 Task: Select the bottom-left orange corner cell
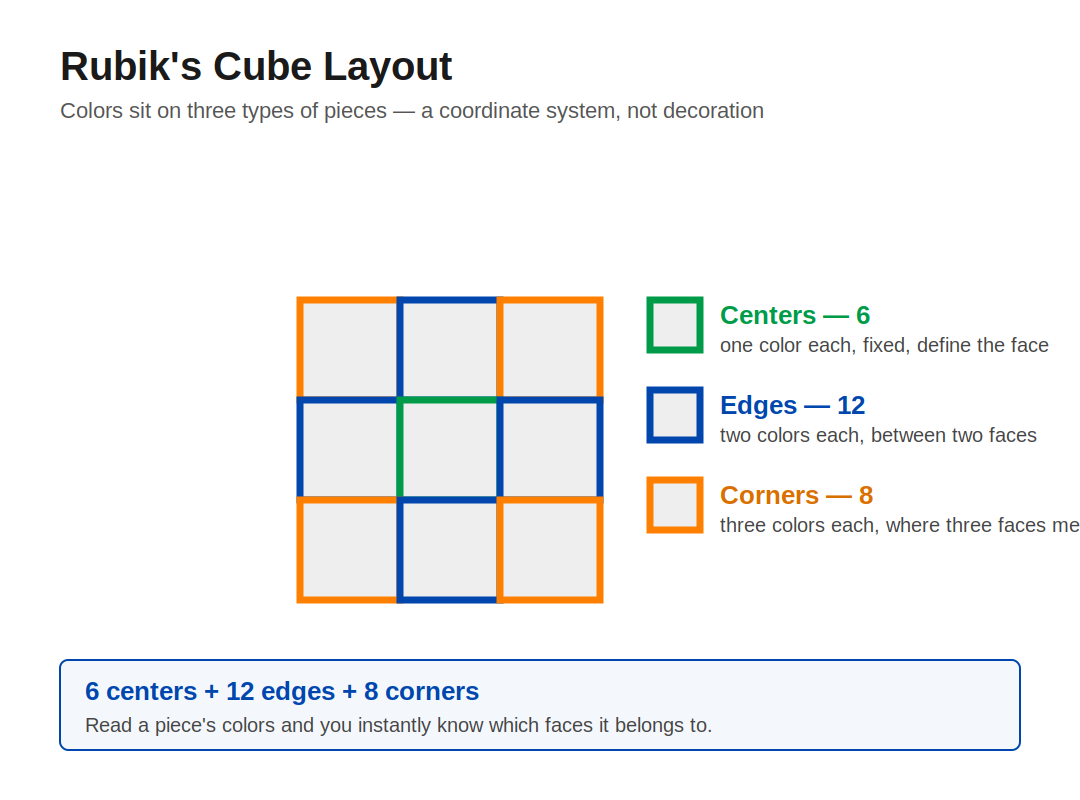tap(350, 550)
